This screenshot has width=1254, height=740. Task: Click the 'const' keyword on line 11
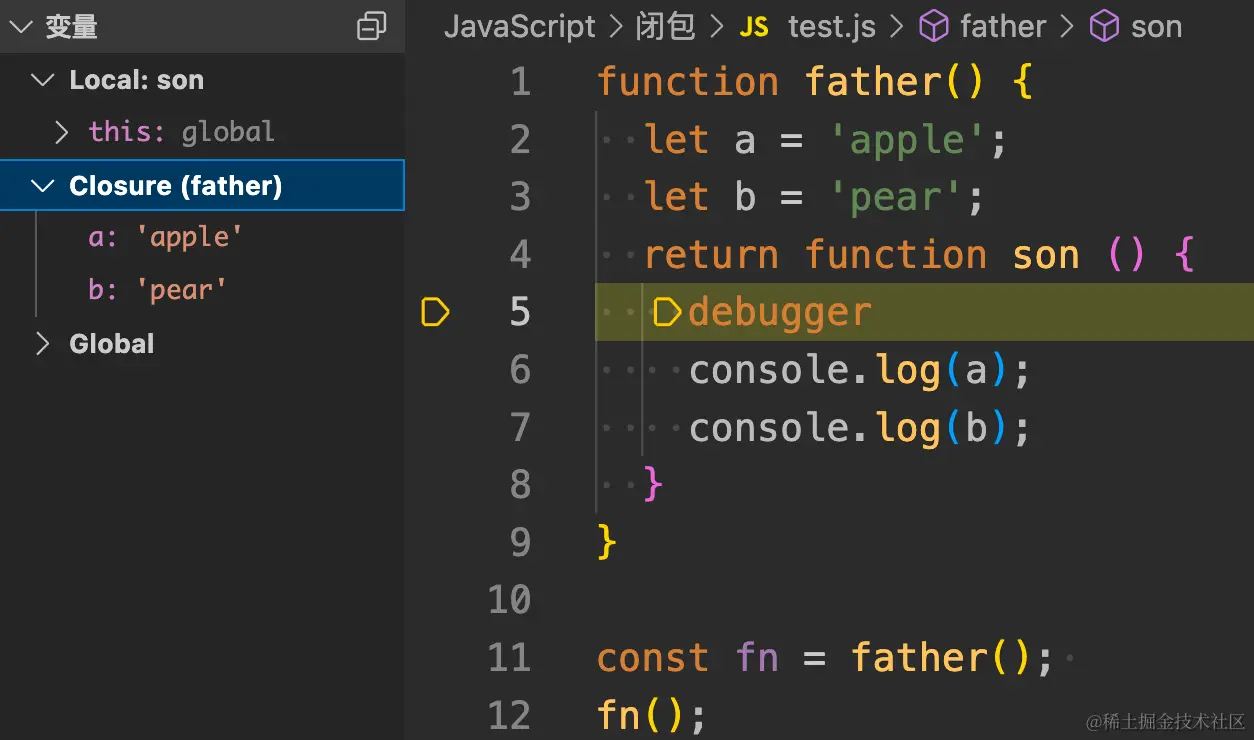pyautogui.click(x=653, y=658)
